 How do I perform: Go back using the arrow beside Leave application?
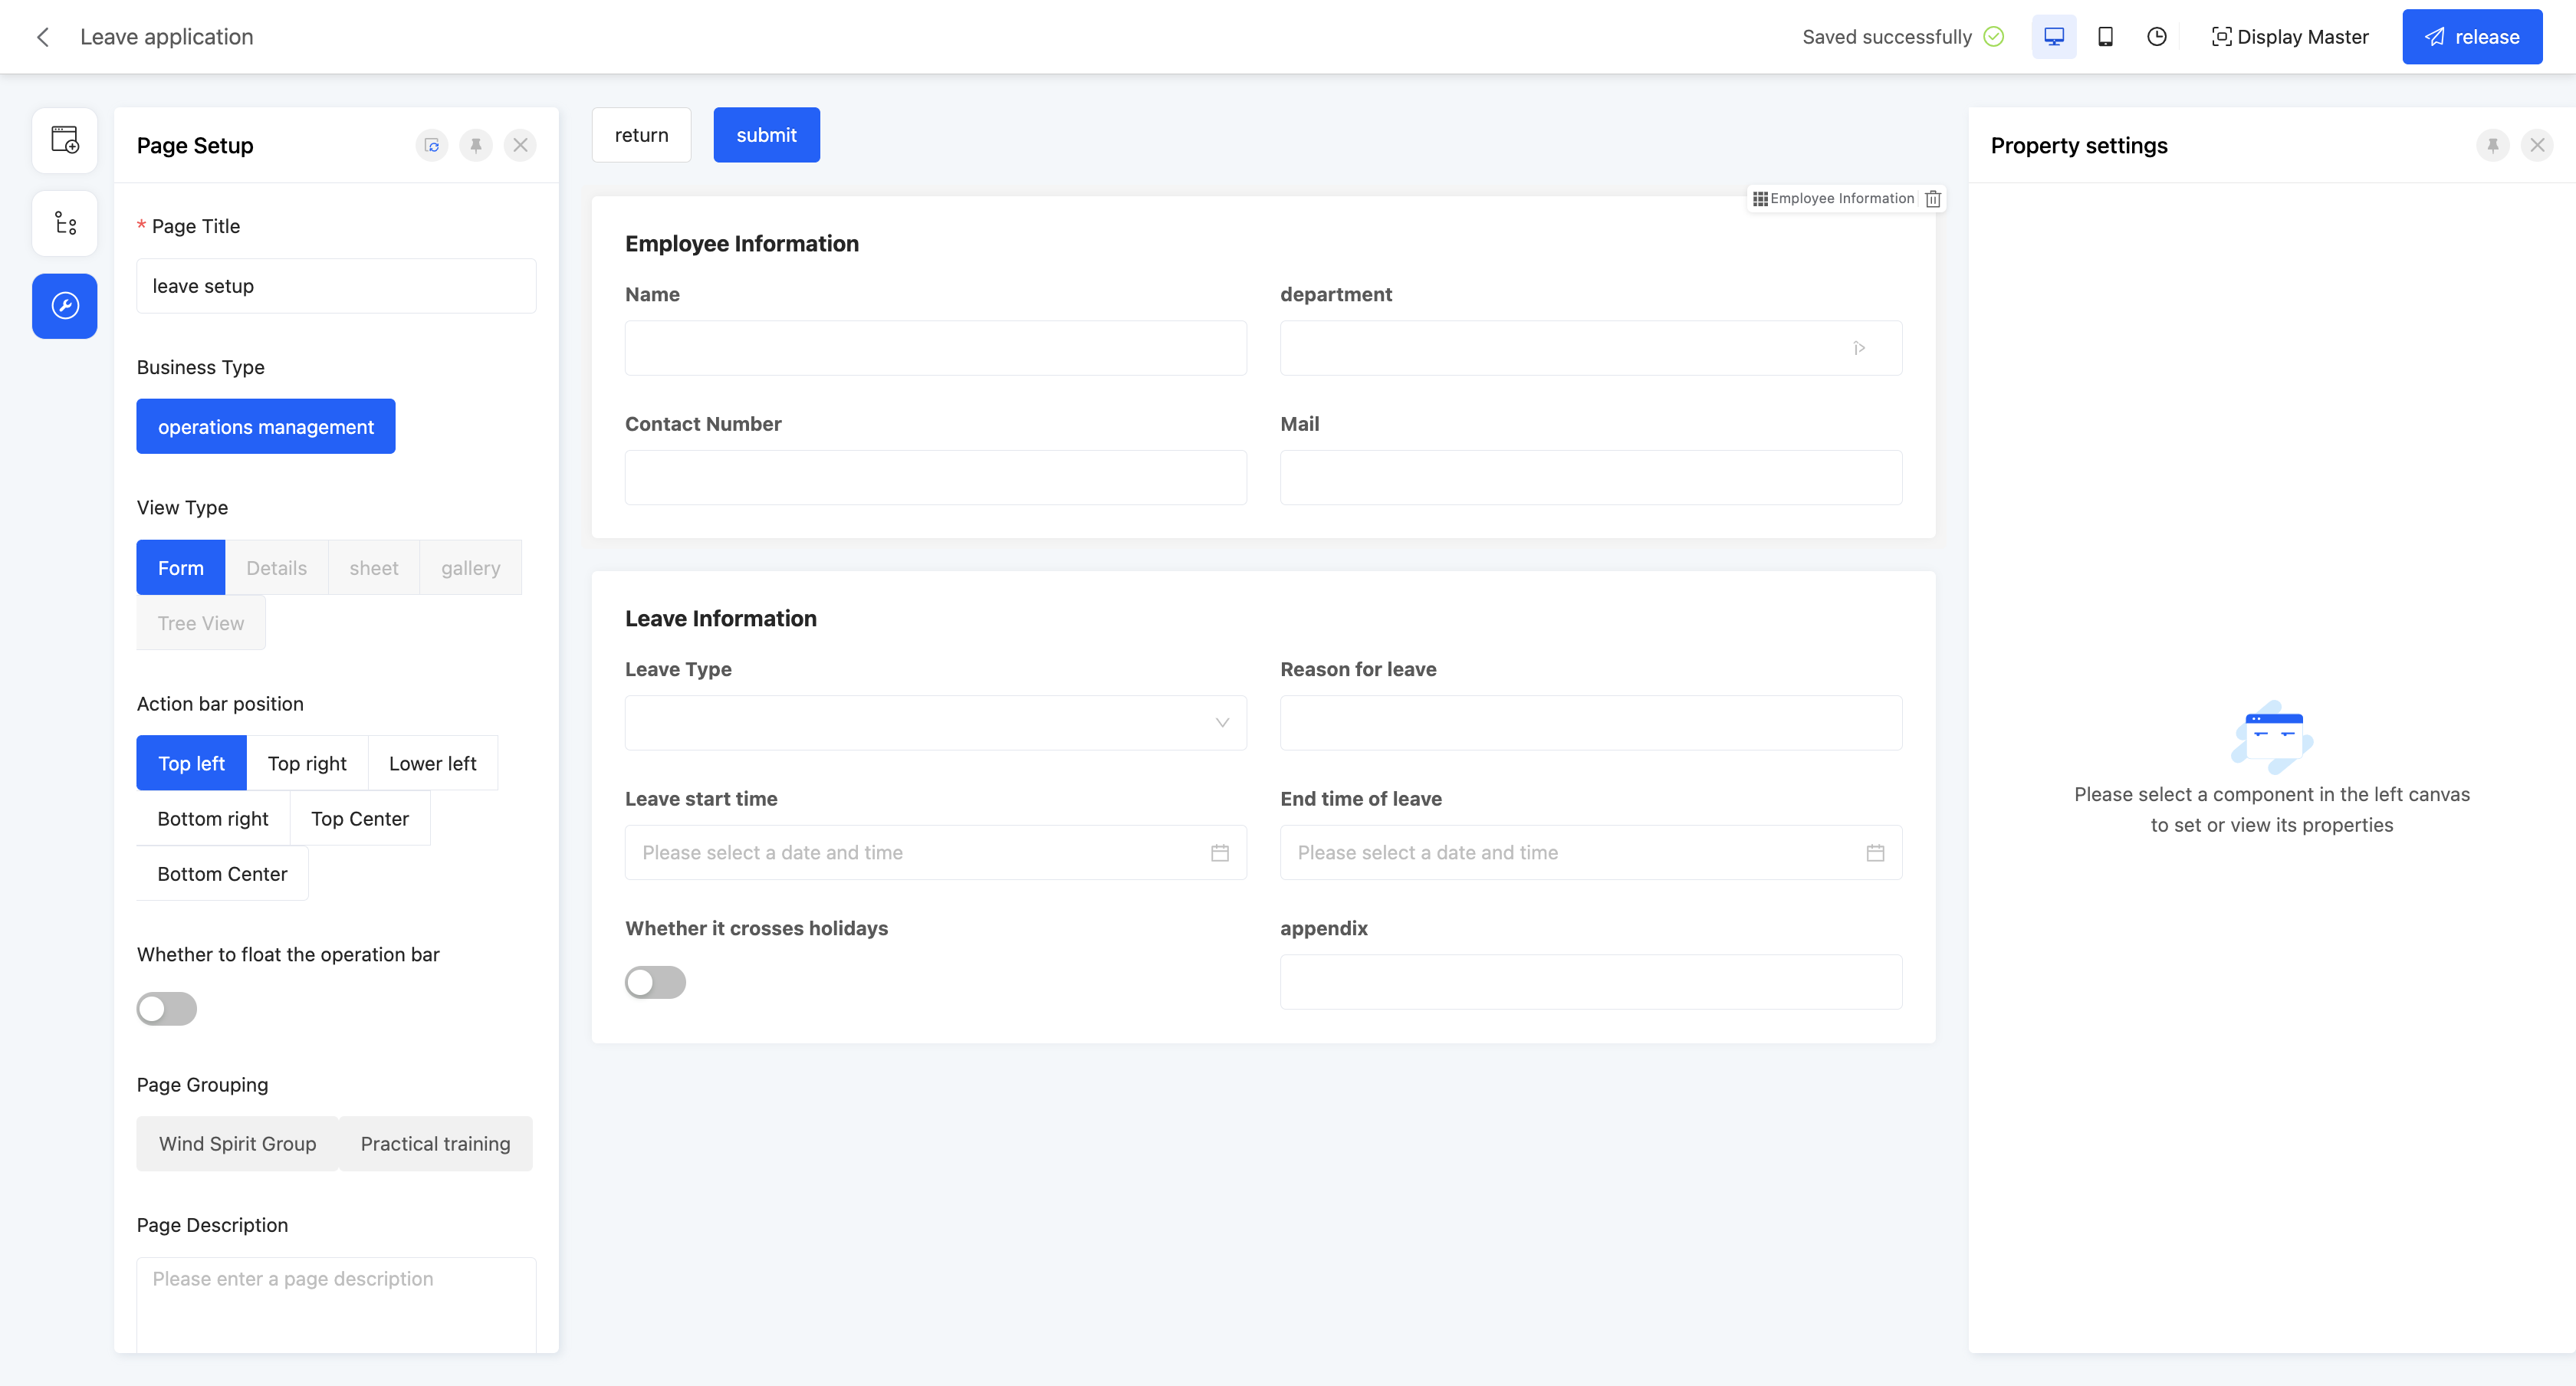tap(43, 37)
